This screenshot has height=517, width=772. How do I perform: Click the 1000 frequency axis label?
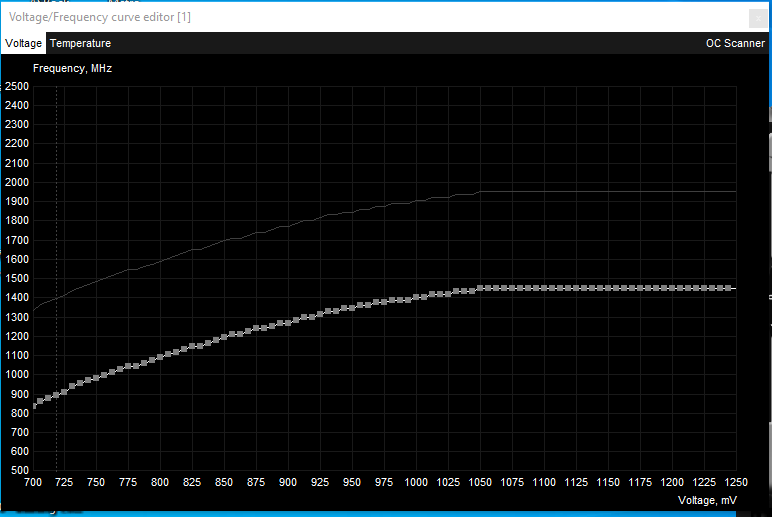[17, 375]
